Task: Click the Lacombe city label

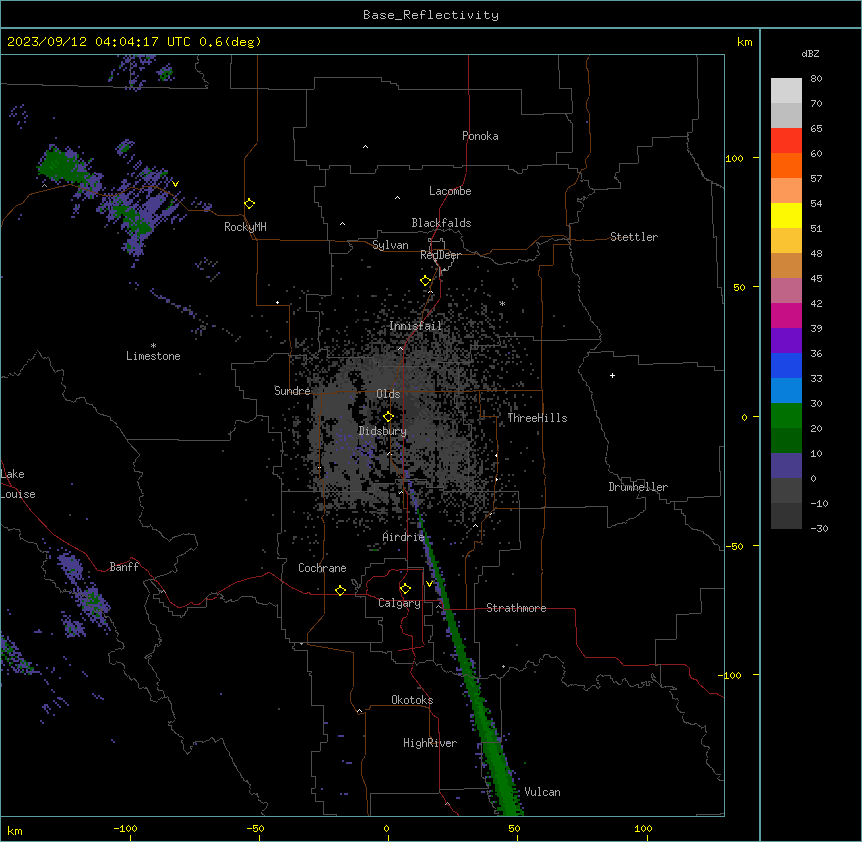Action: click(450, 191)
